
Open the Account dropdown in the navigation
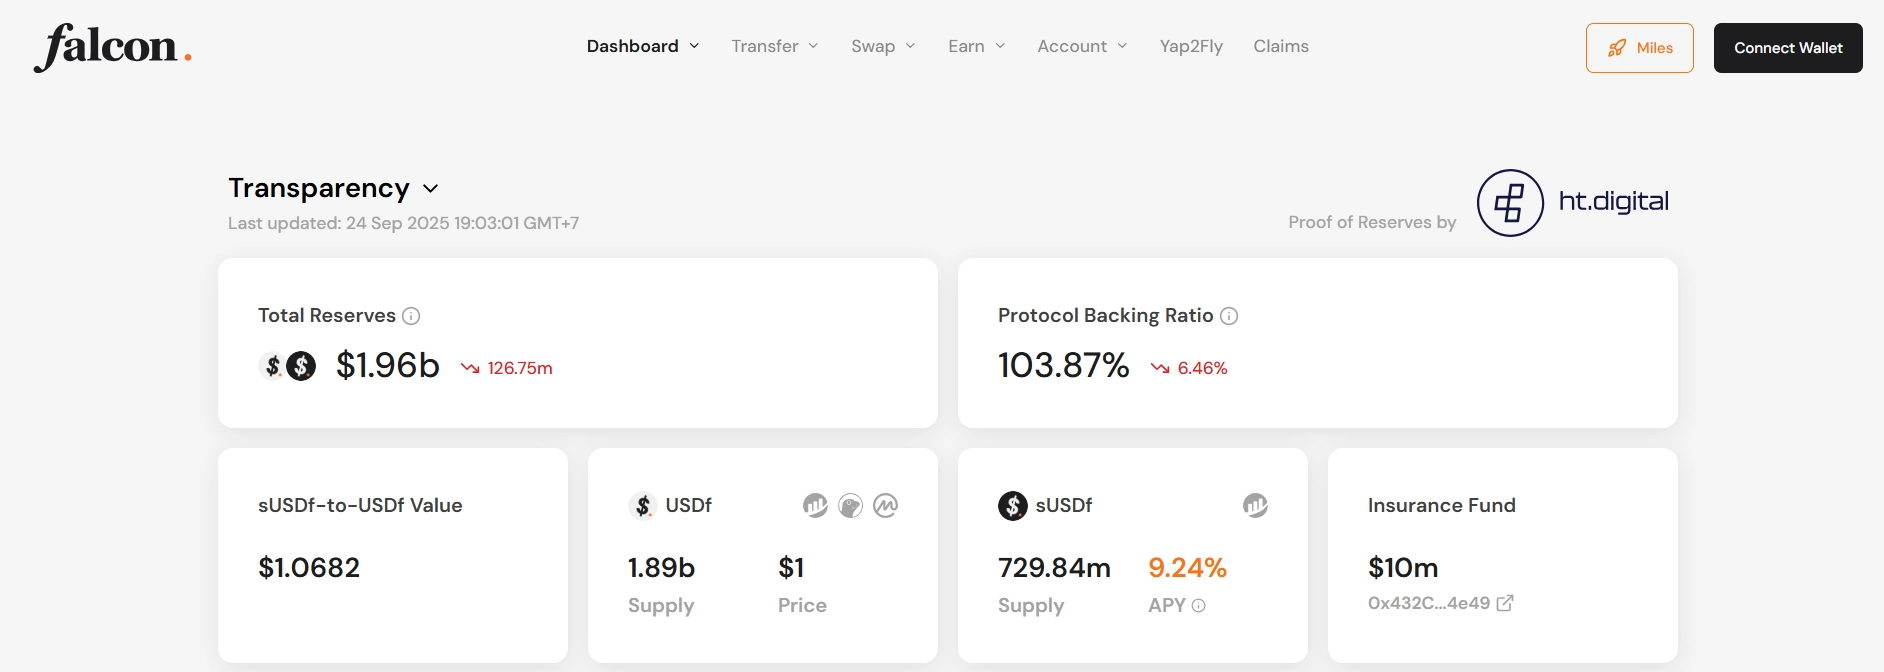tap(1082, 46)
